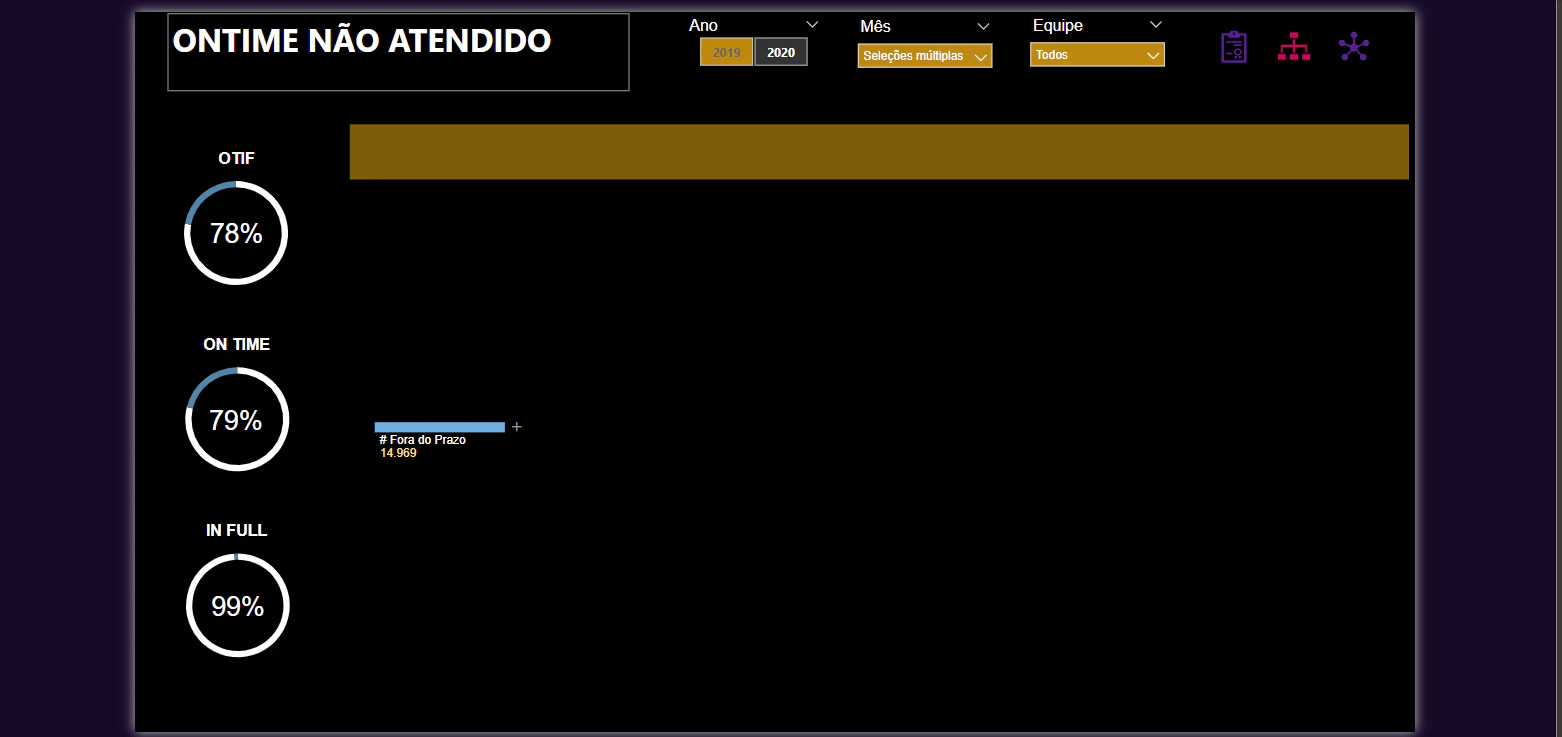Click the OTIF 78% donut gauge
This screenshot has width=1562, height=737.
tap(236, 233)
